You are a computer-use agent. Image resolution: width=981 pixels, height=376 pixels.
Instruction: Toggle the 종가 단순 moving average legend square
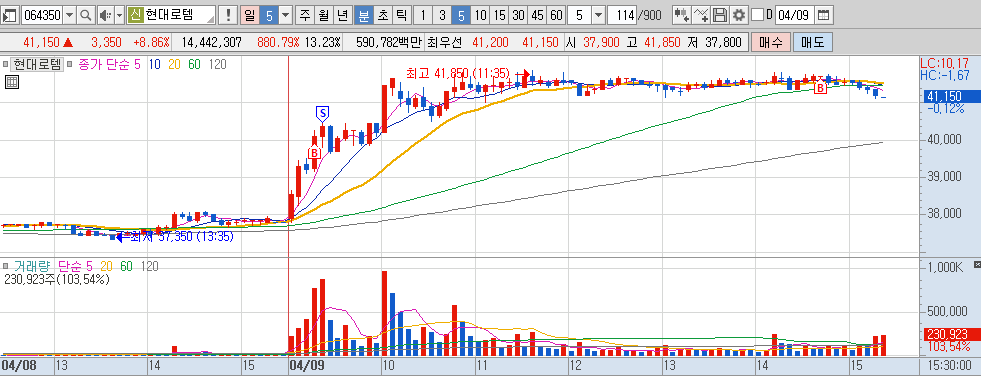pos(69,64)
